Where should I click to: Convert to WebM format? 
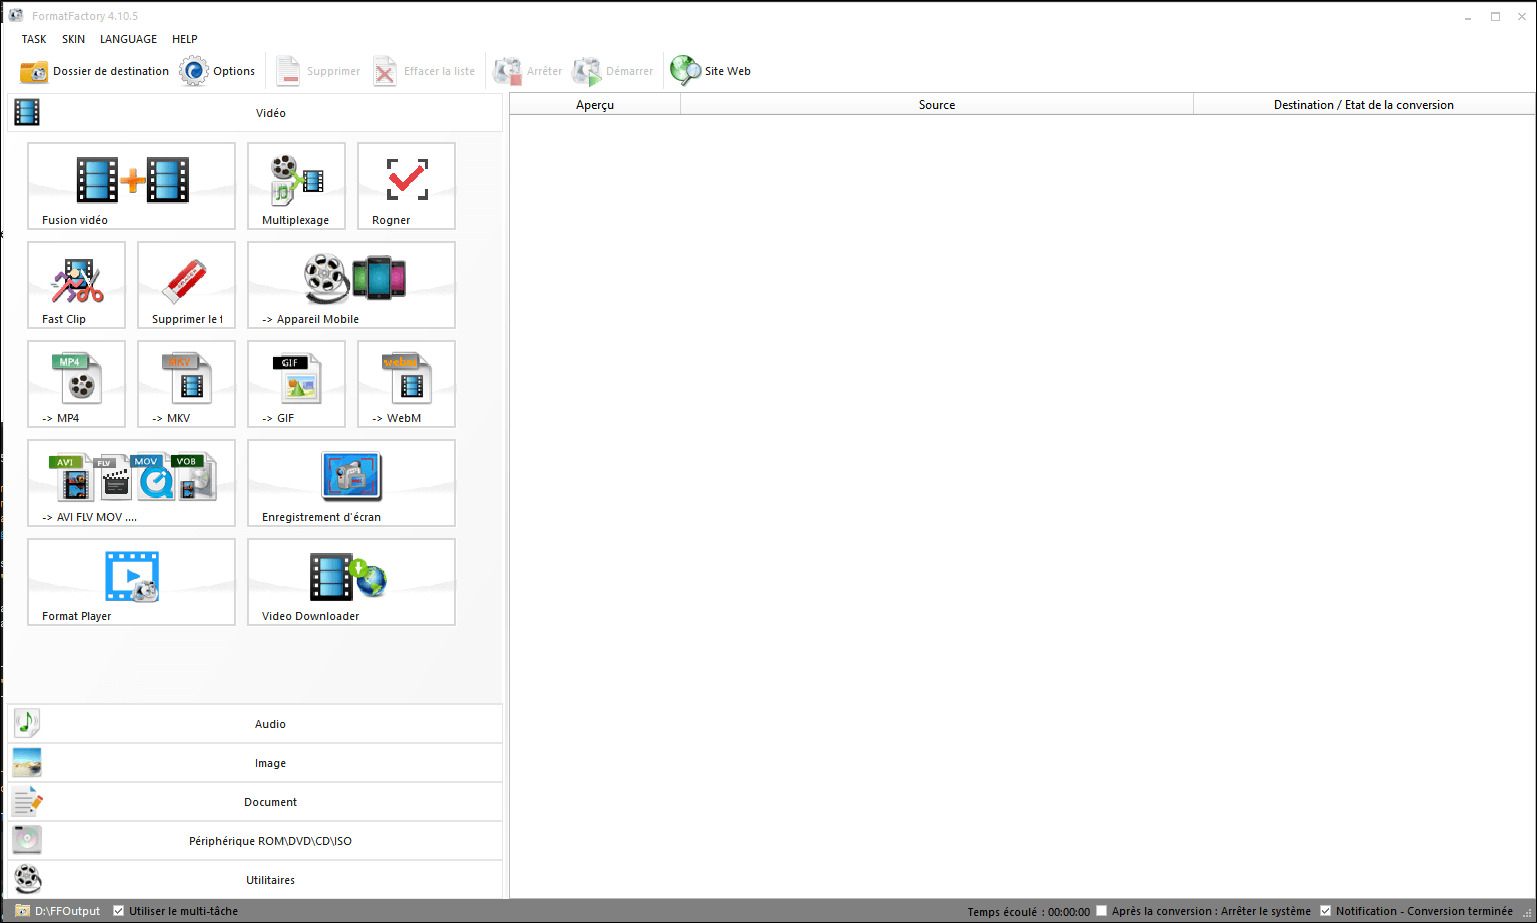click(x=406, y=384)
